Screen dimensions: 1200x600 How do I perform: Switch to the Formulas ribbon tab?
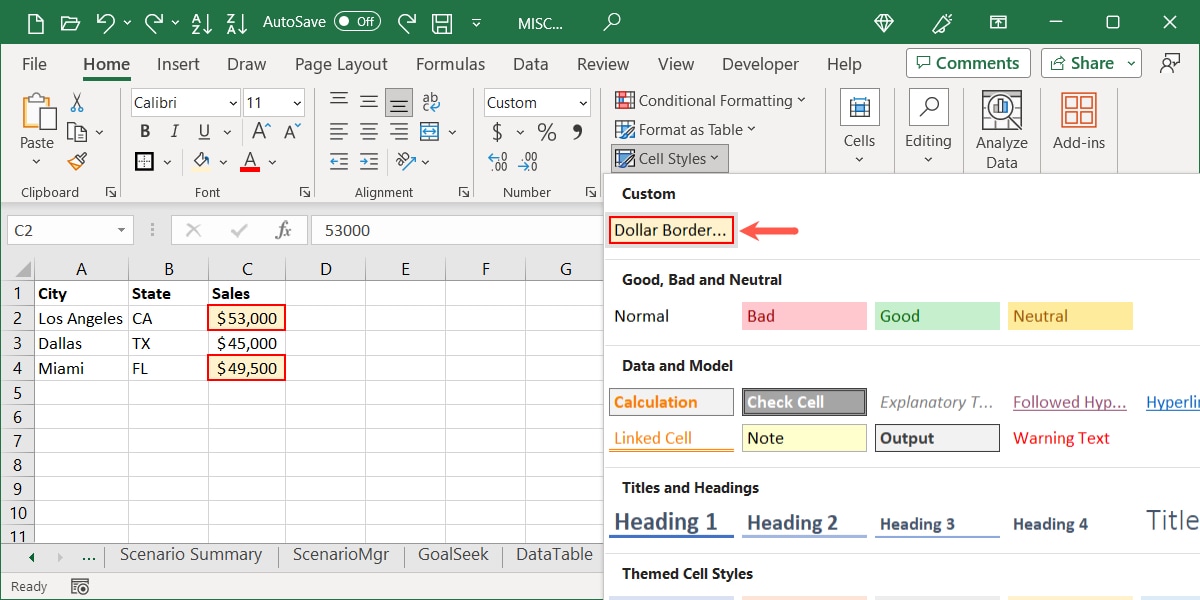click(x=450, y=63)
